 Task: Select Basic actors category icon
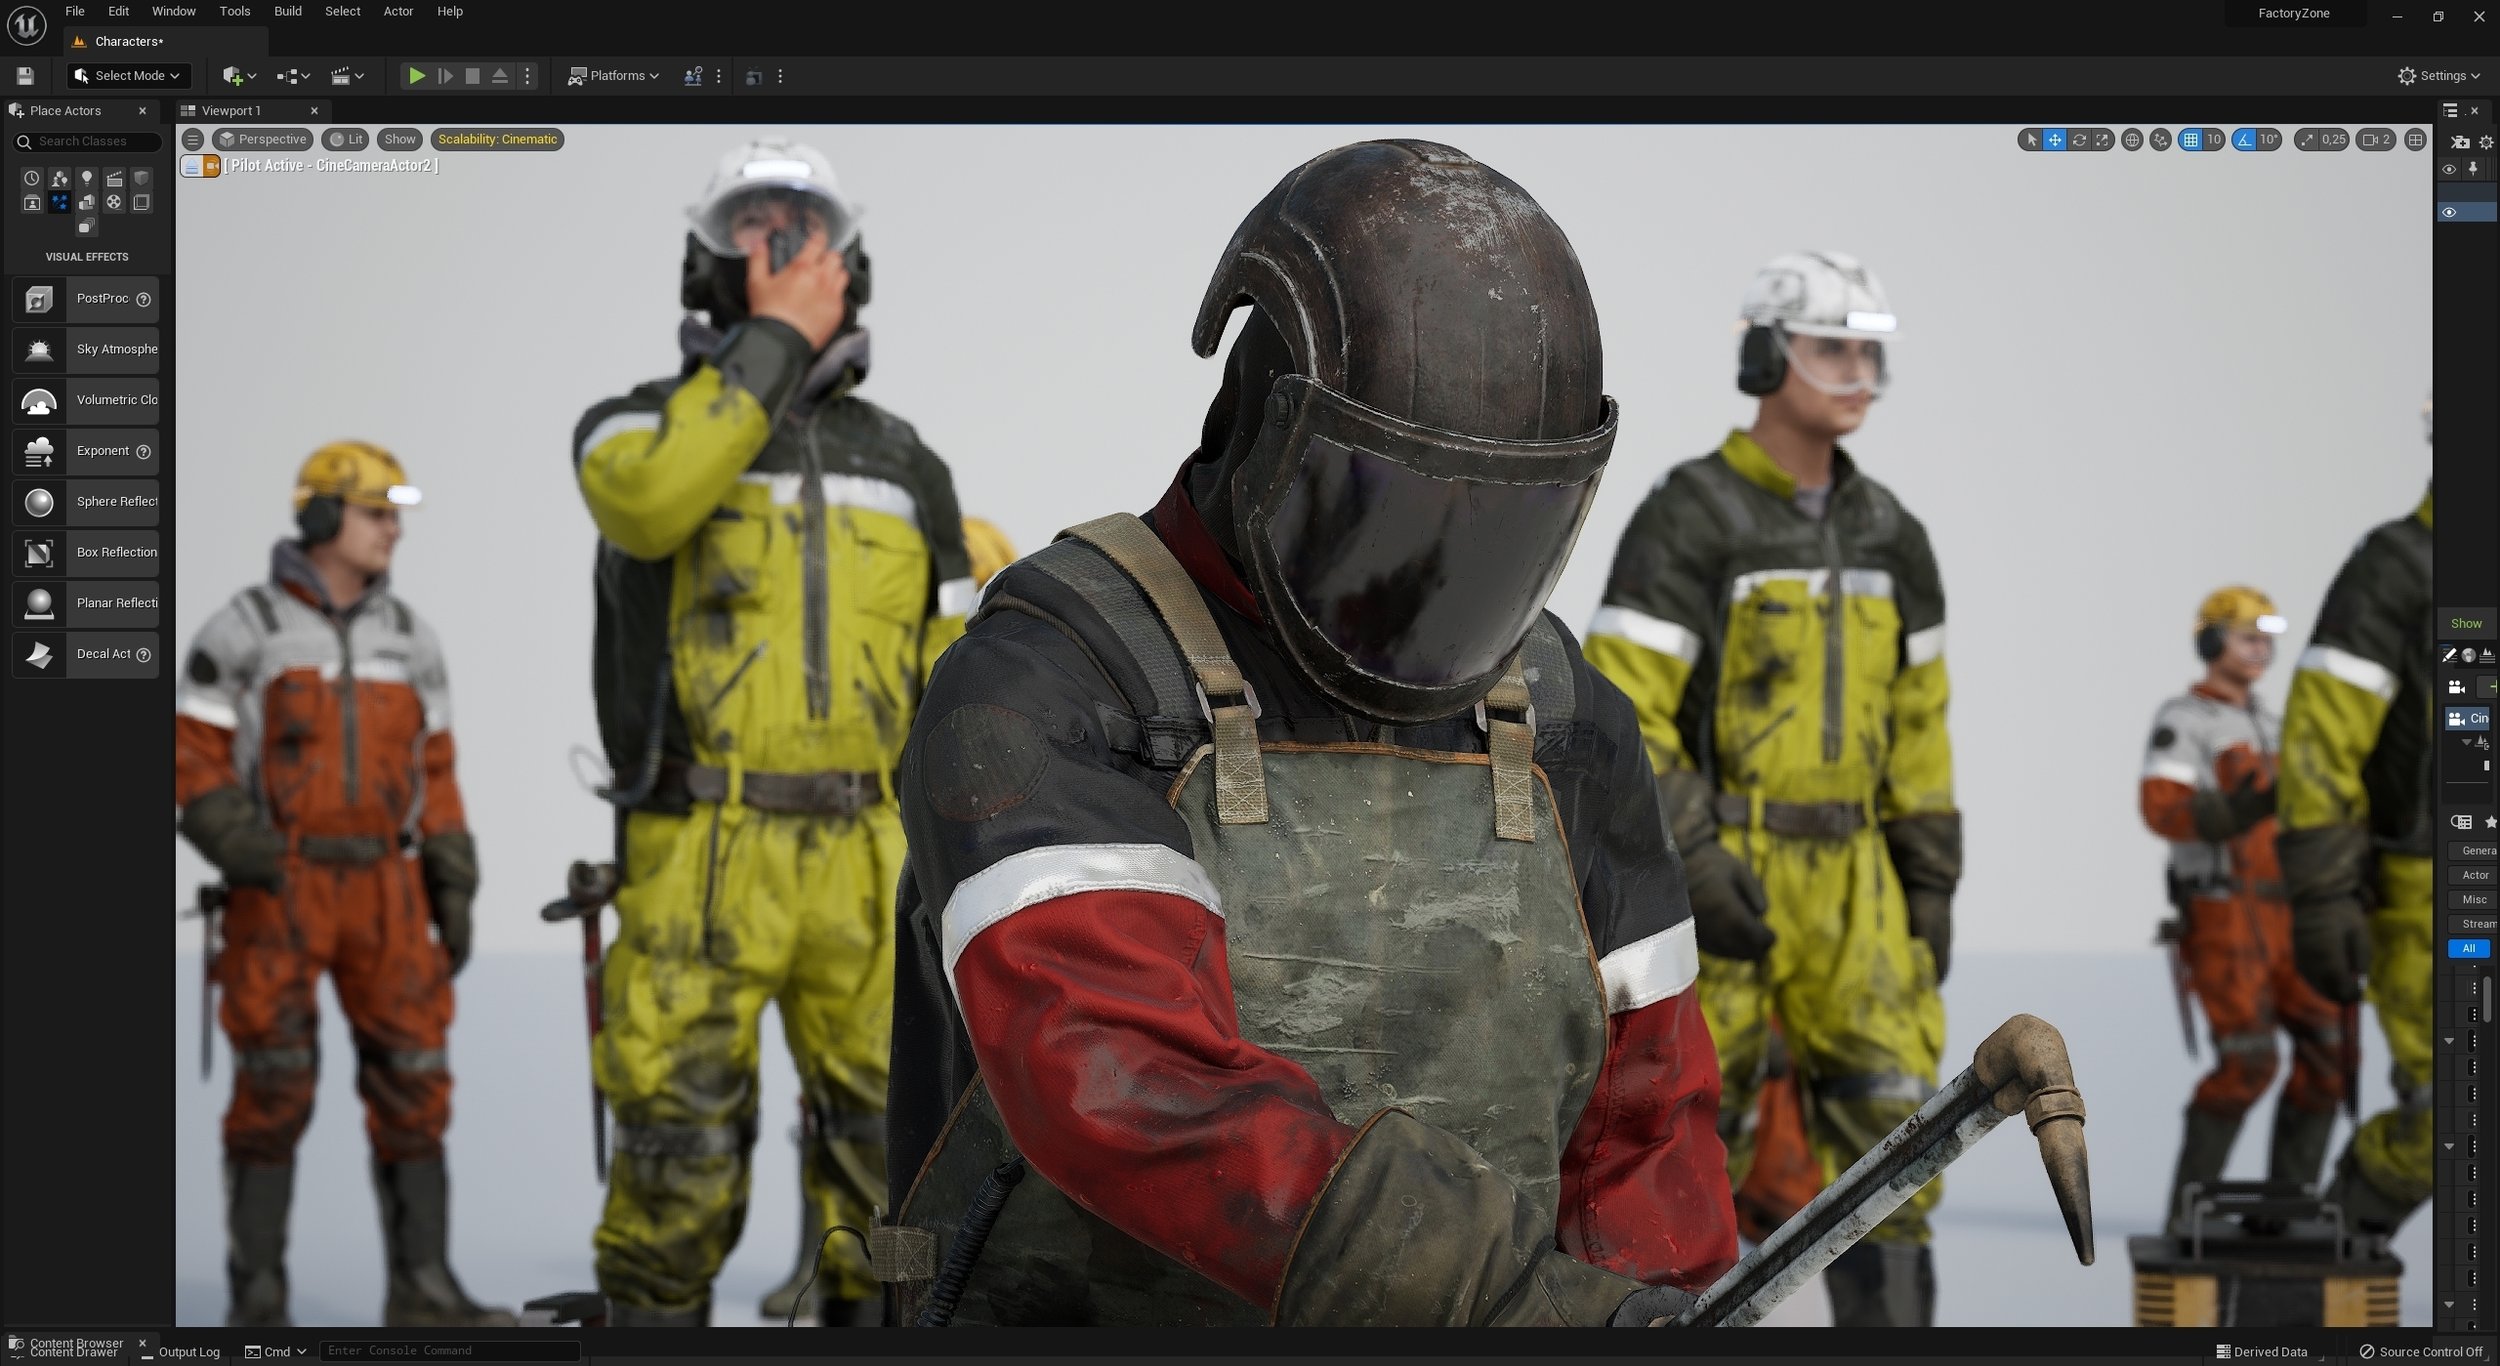(x=60, y=178)
